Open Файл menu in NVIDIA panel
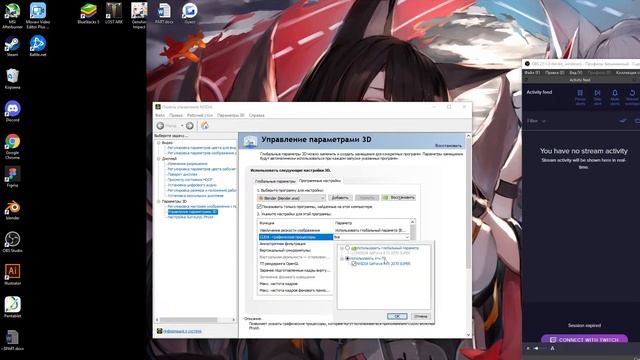This screenshot has width=640, height=360. click(x=160, y=116)
